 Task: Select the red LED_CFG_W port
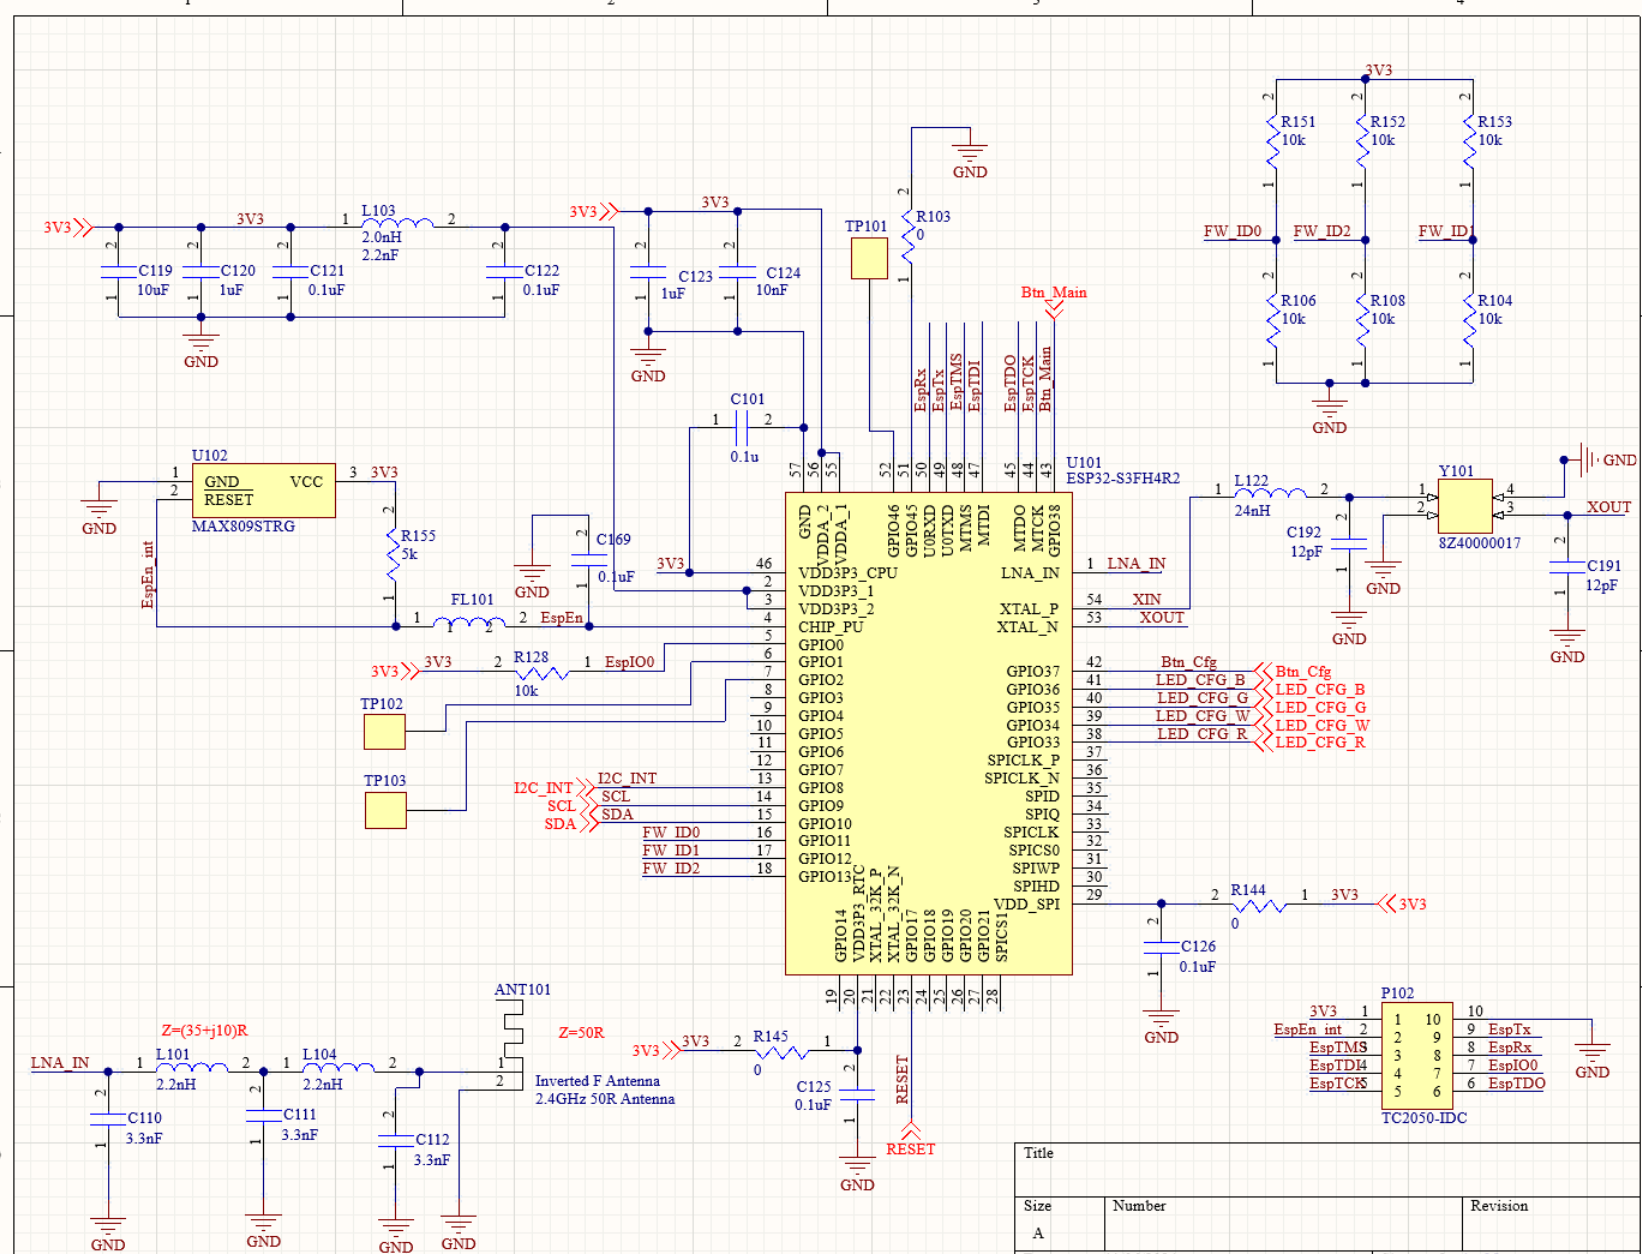[1313, 725]
